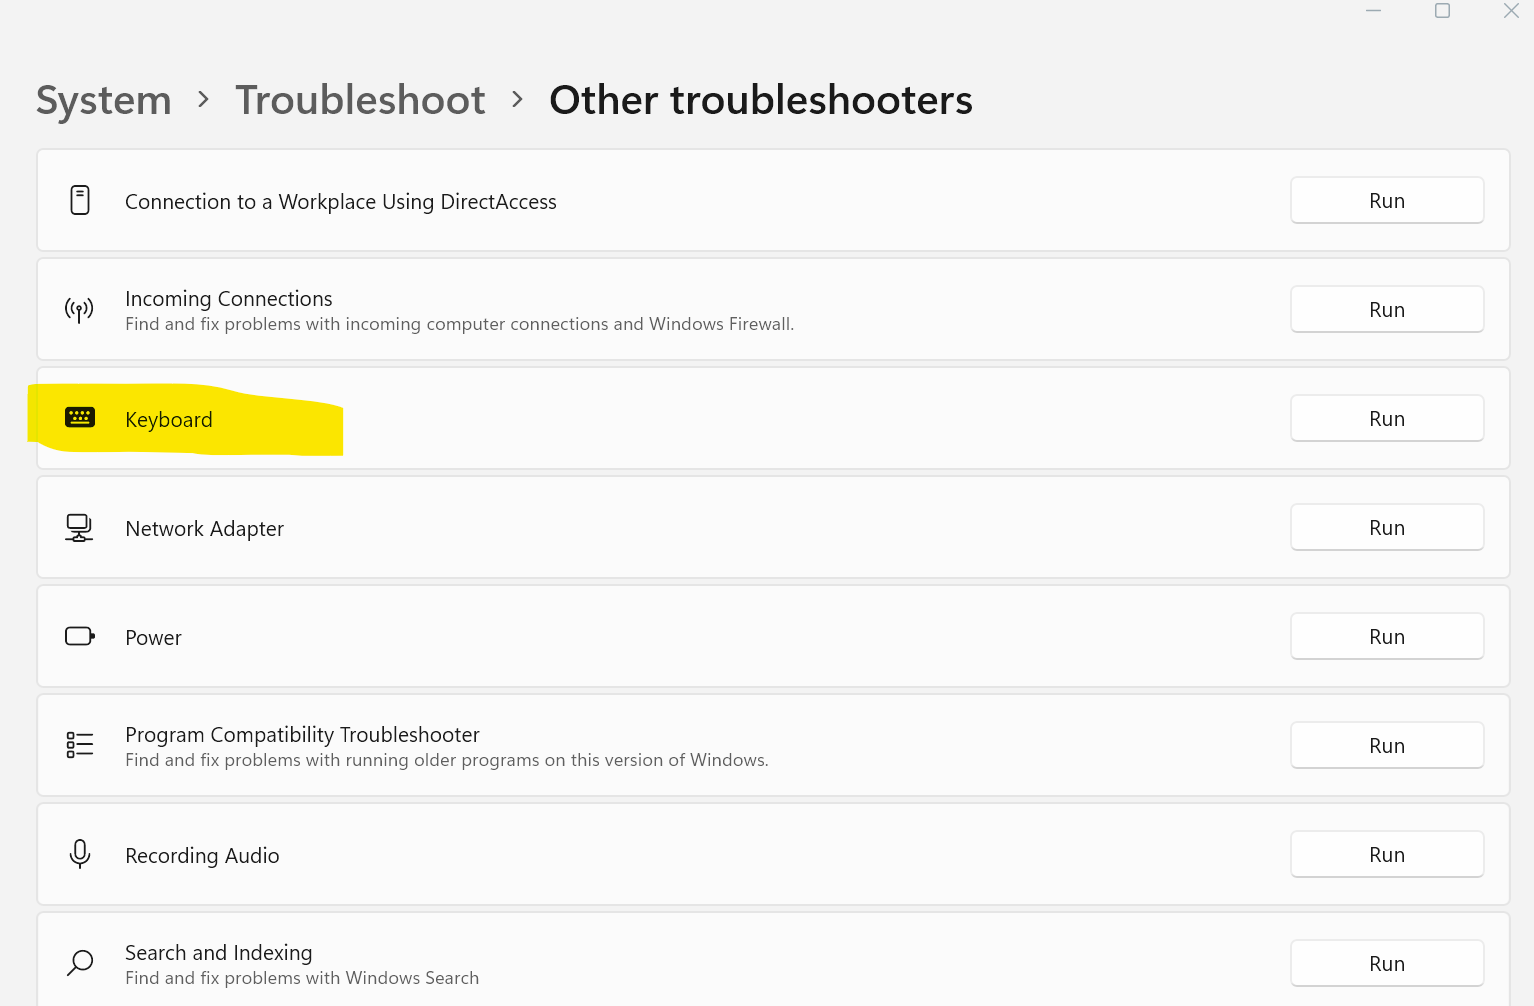
Task: Click the Incoming Connections antenna icon
Action: pos(79,310)
